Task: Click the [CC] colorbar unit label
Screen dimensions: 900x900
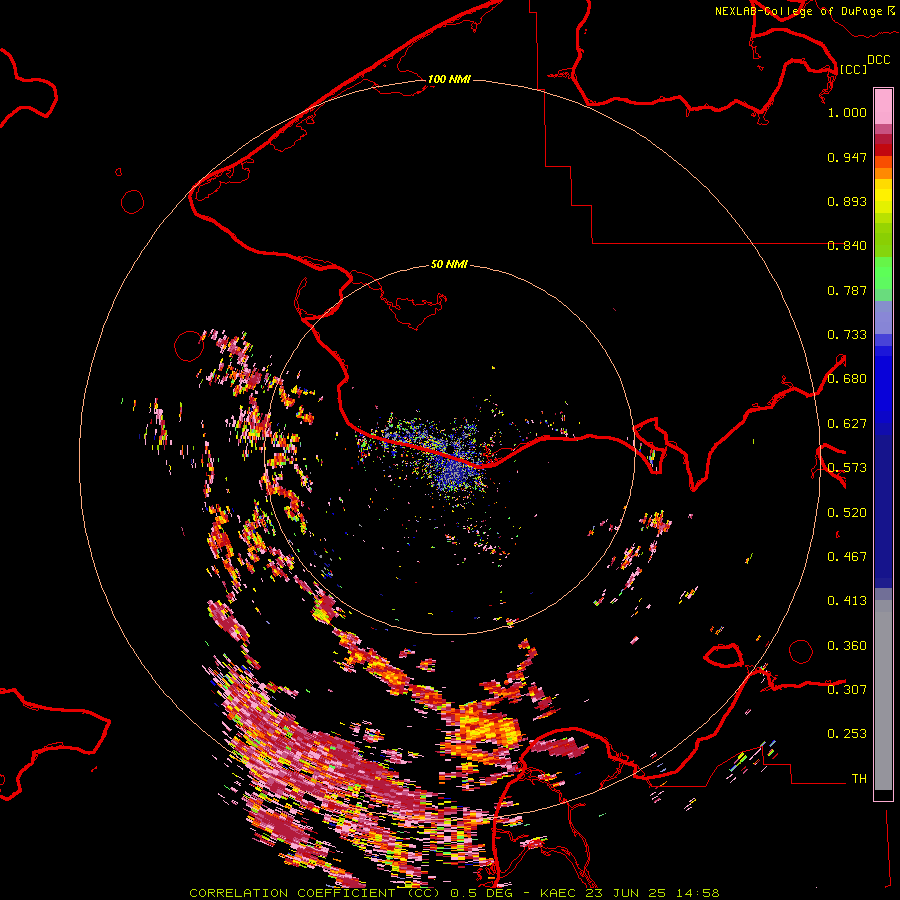Action: (x=853, y=69)
